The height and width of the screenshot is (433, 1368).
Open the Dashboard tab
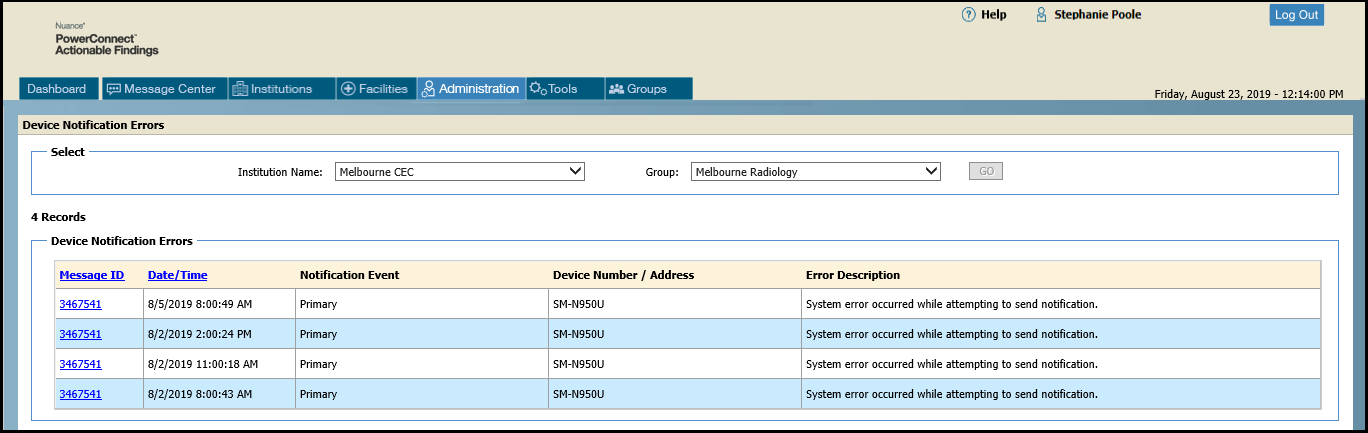(58, 89)
